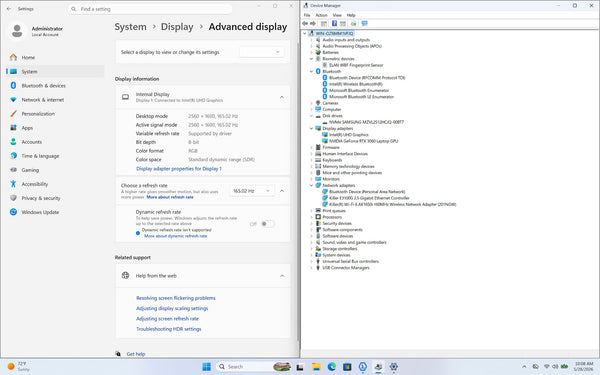Open Troubleshooting HDR settings link
This screenshot has height=375, width=600.
[169, 329]
